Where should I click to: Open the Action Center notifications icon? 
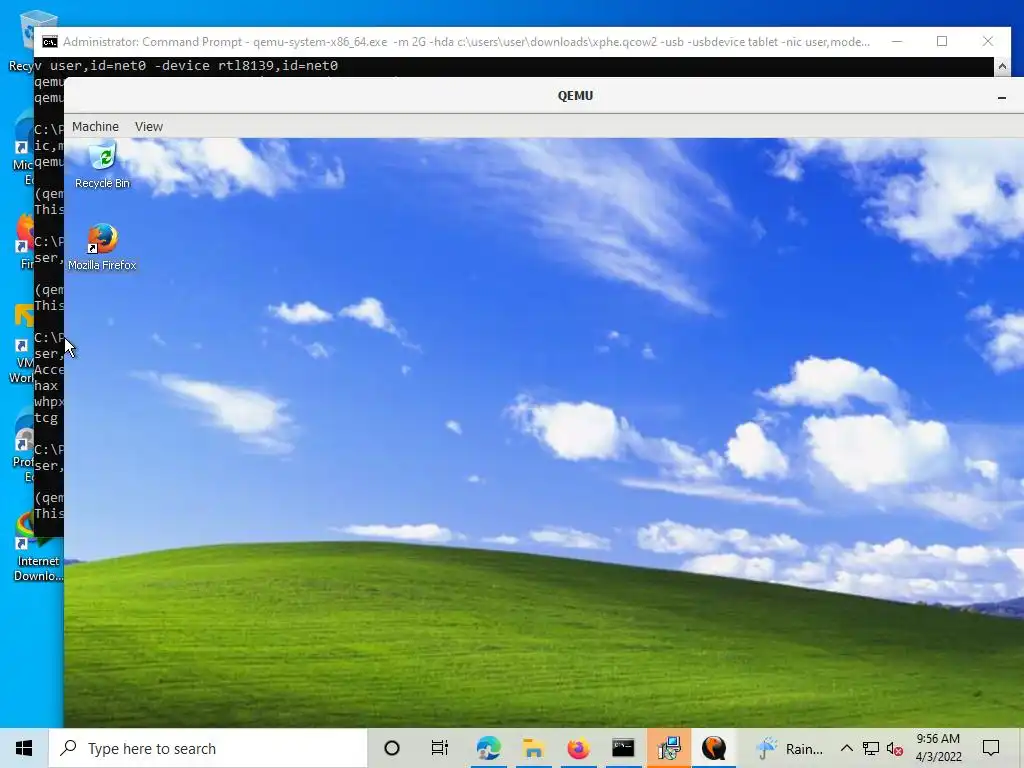(991, 748)
